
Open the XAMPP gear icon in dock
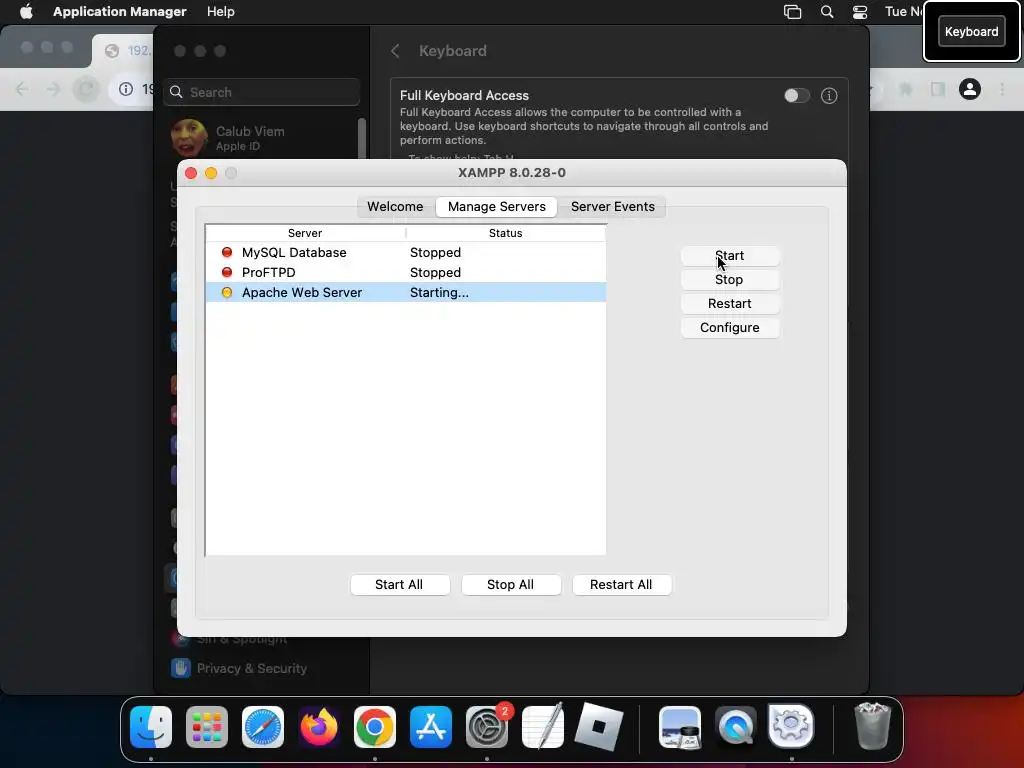click(x=791, y=726)
